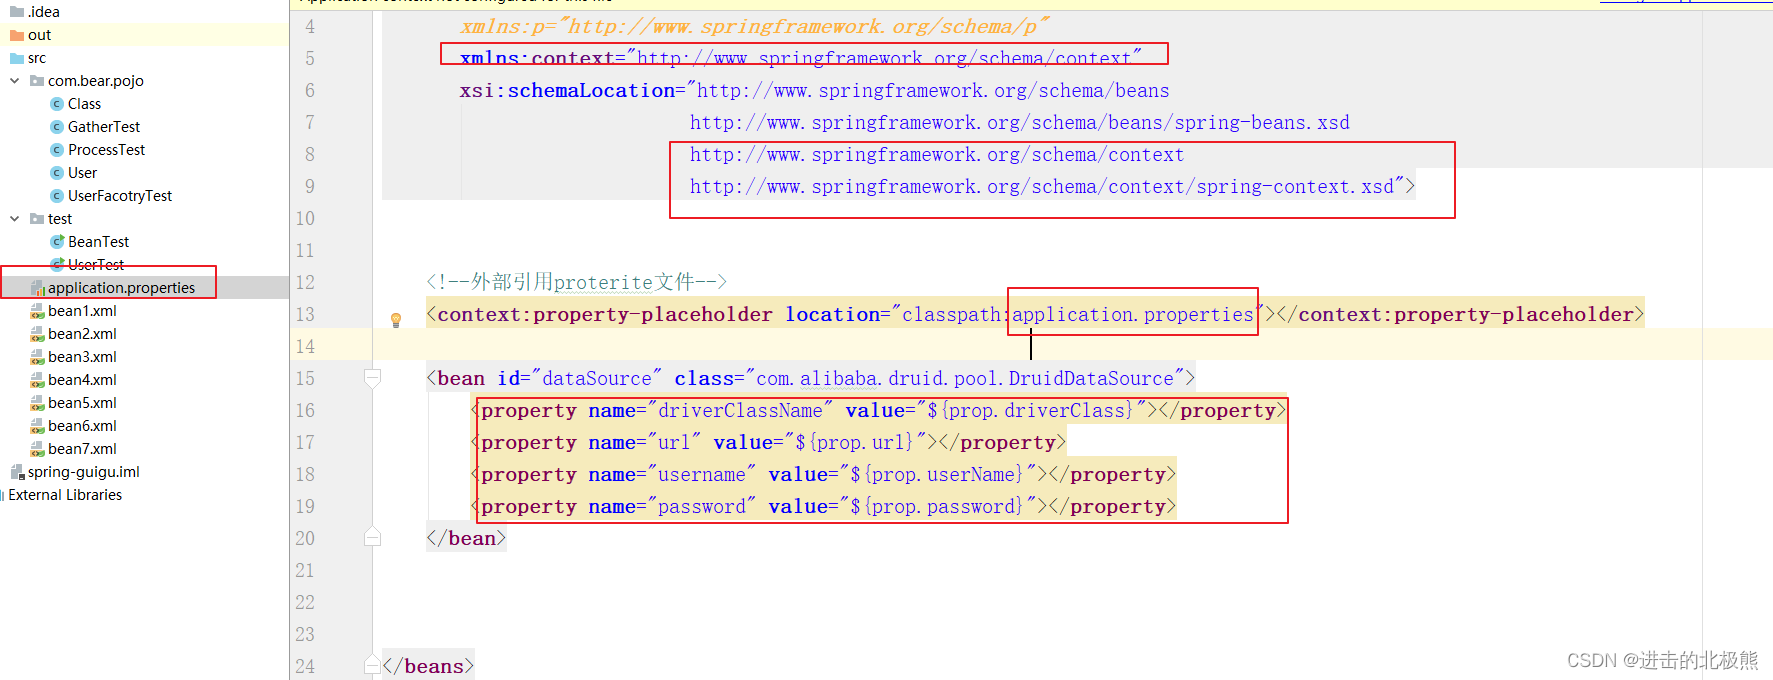Open bean7.xml in the project tree
Viewport: 1773px width, 680px height.
pyautogui.click(x=82, y=449)
